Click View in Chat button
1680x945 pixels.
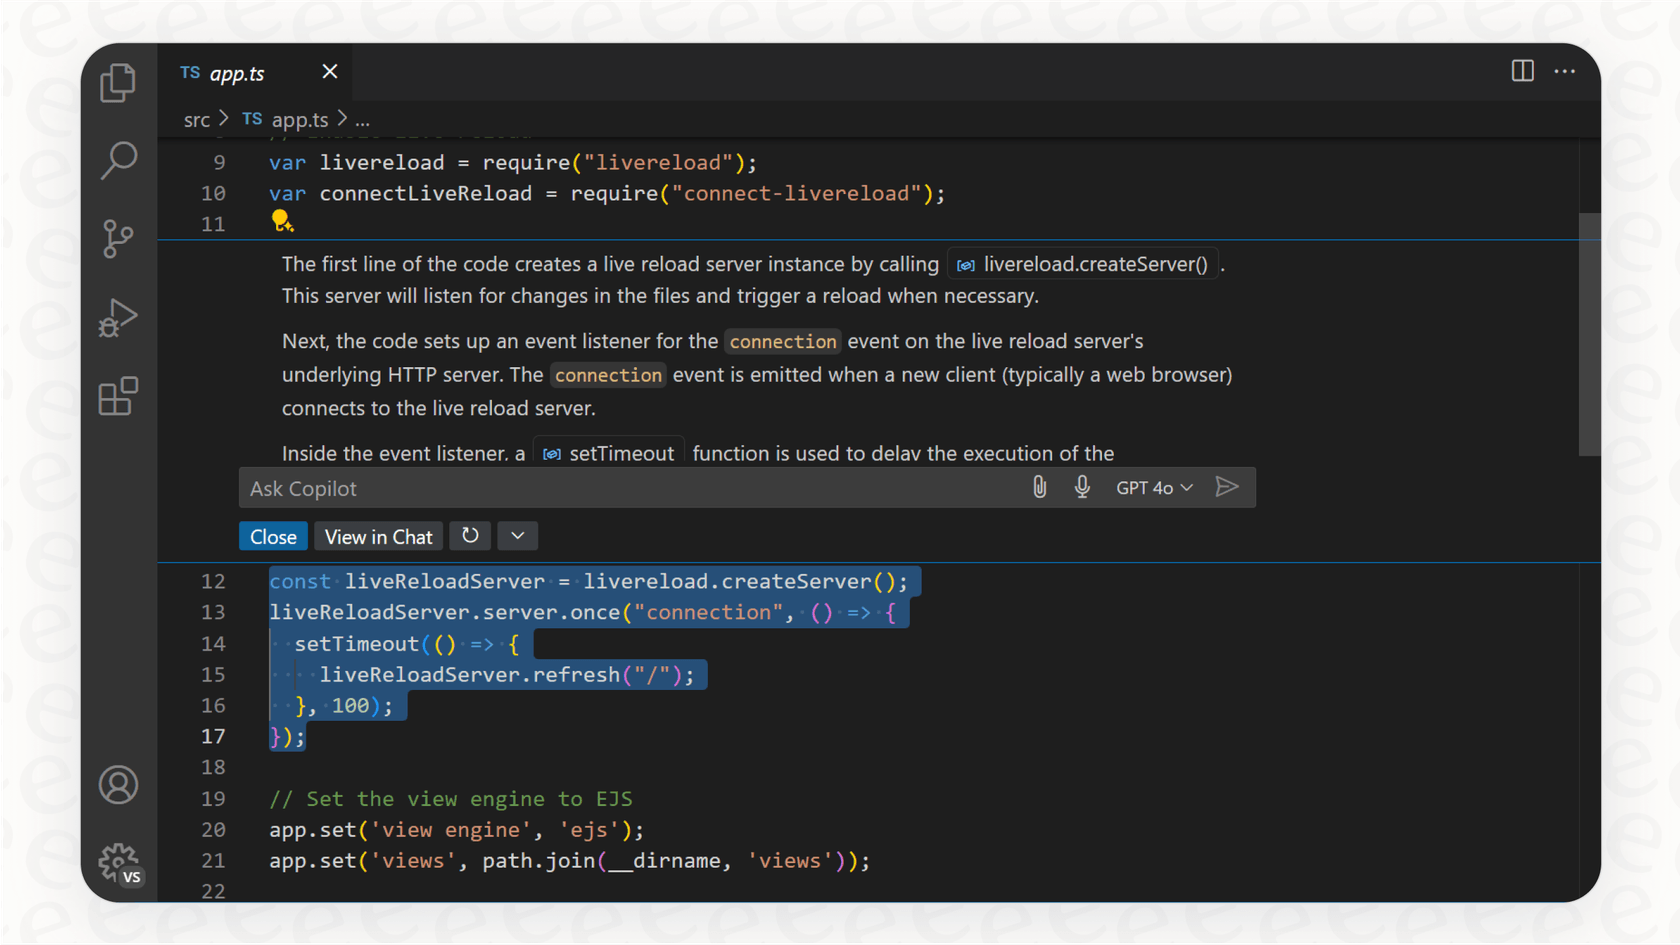378,537
